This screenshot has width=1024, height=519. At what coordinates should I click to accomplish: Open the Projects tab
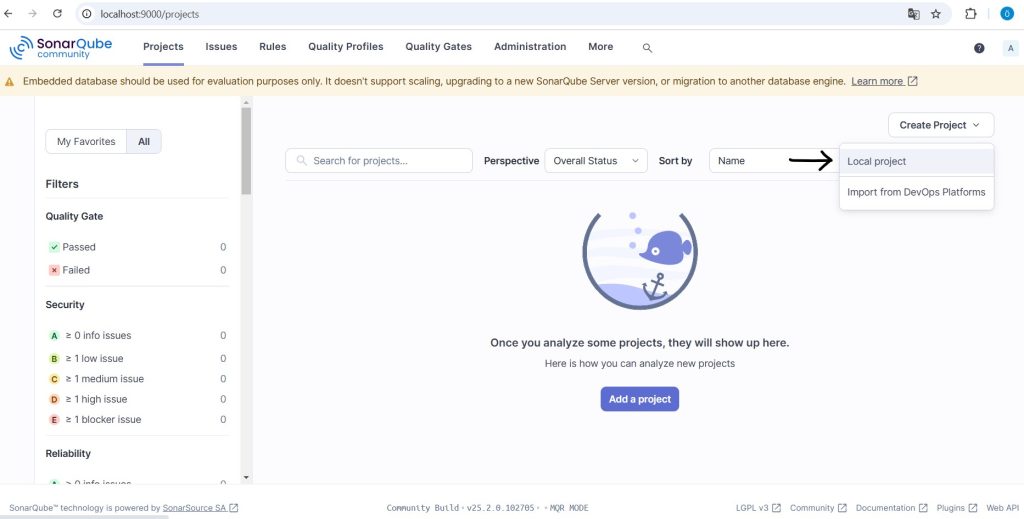click(163, 47)
